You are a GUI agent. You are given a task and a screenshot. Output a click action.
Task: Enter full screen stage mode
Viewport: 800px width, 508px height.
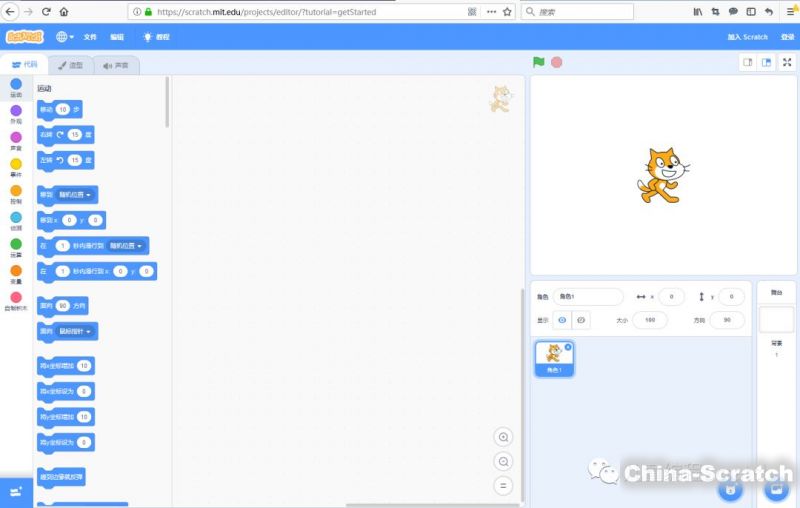tap(788, 62)
